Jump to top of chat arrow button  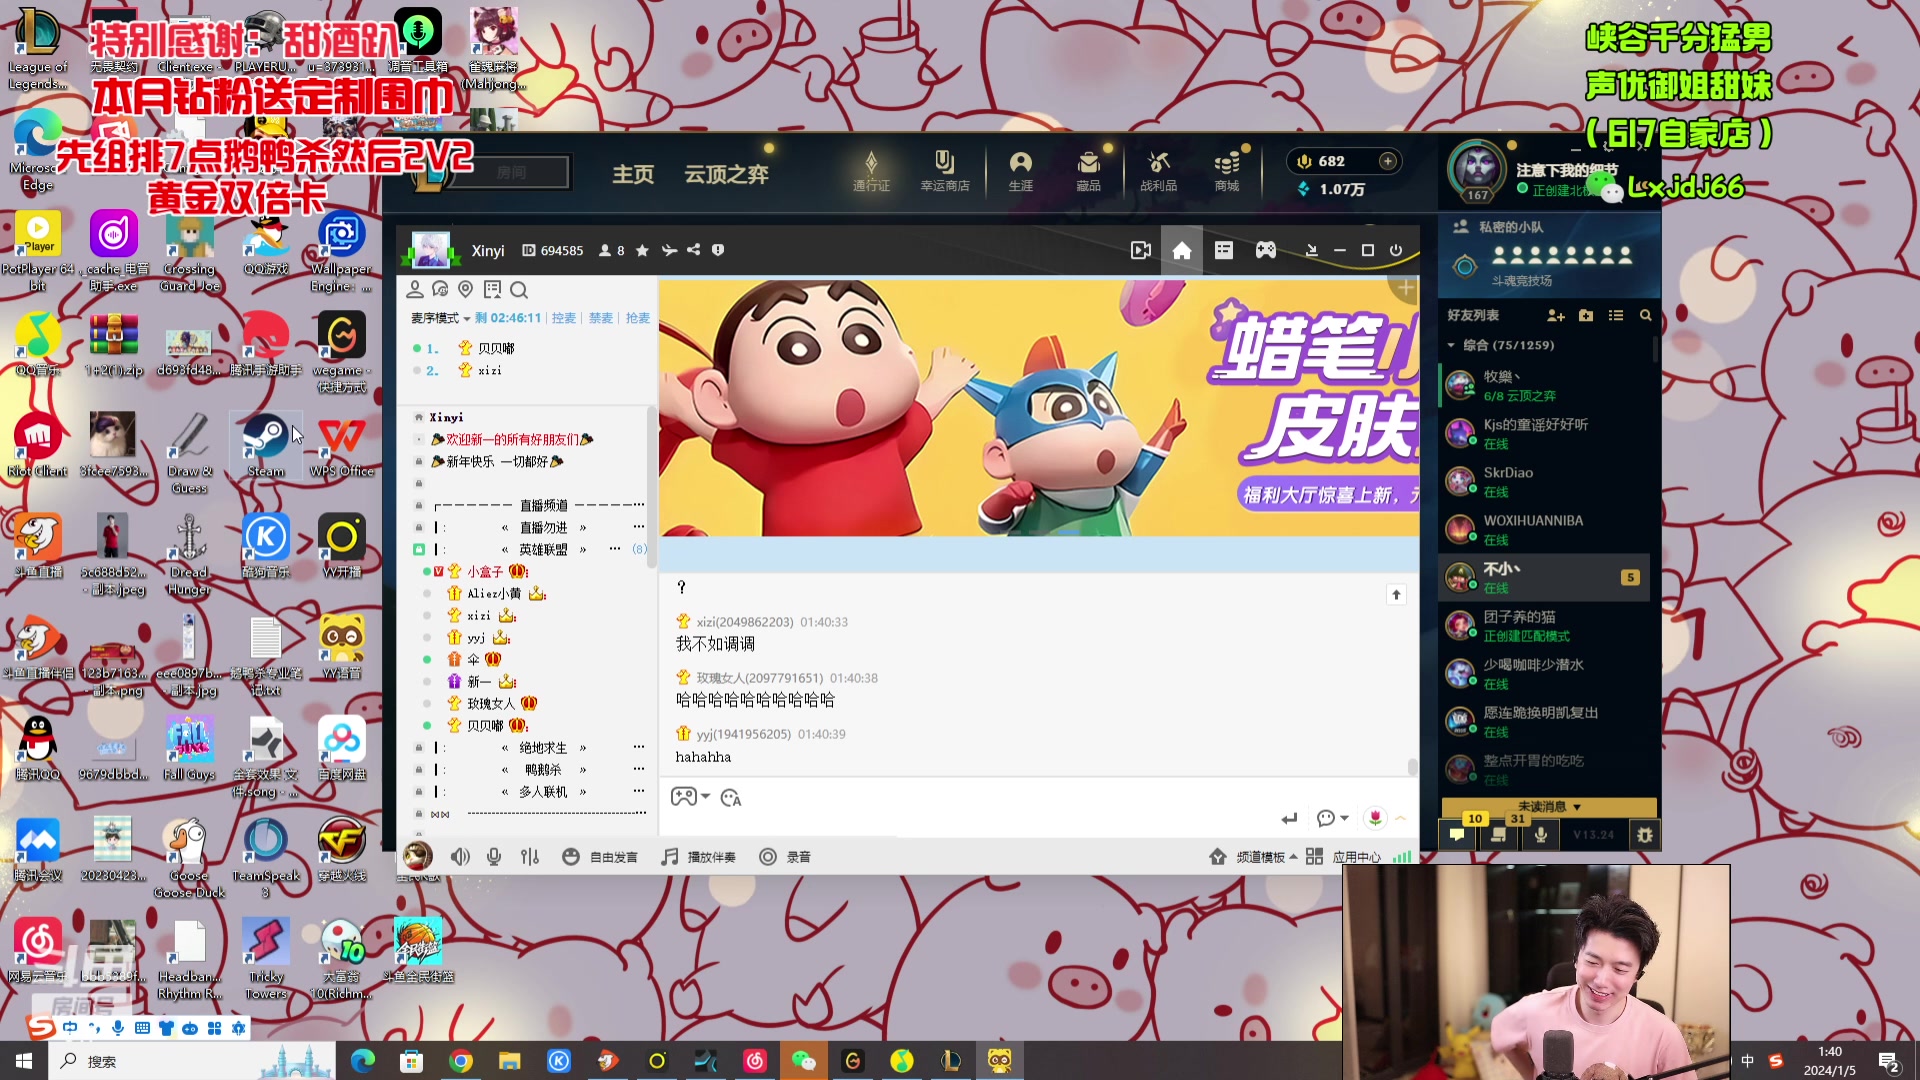coord(1396,595)
